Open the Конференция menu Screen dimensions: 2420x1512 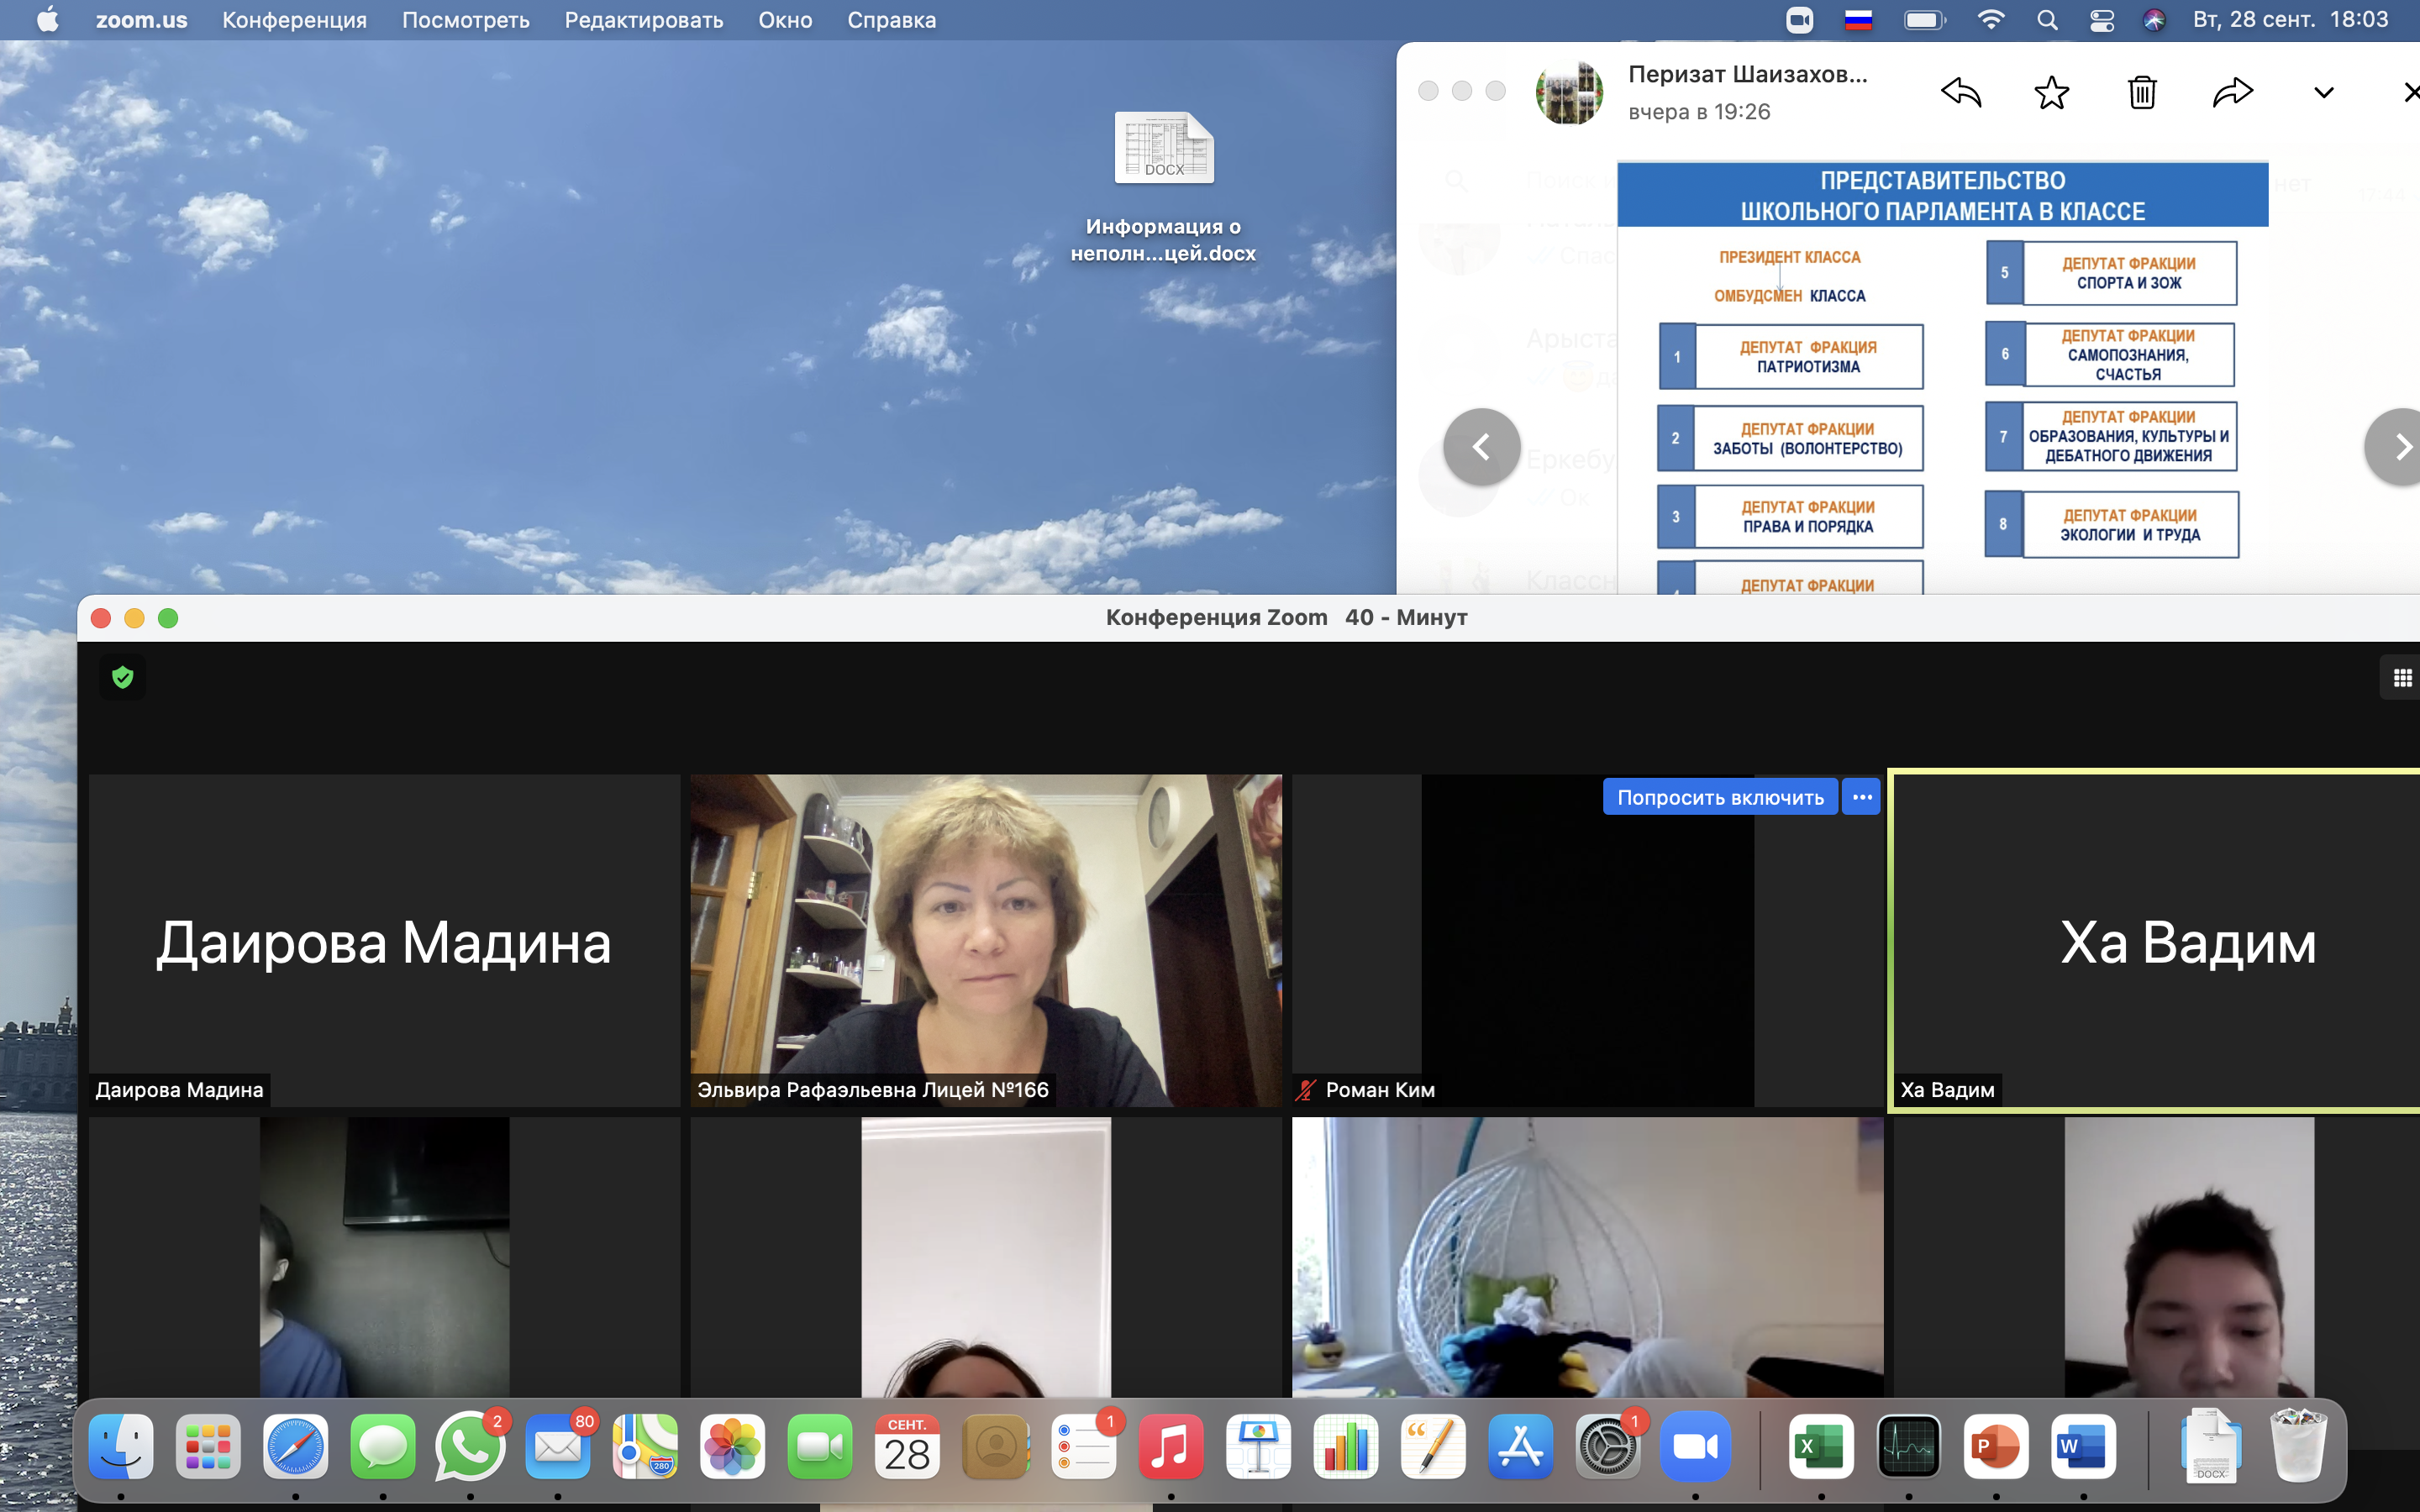click(x=294, y=20)
